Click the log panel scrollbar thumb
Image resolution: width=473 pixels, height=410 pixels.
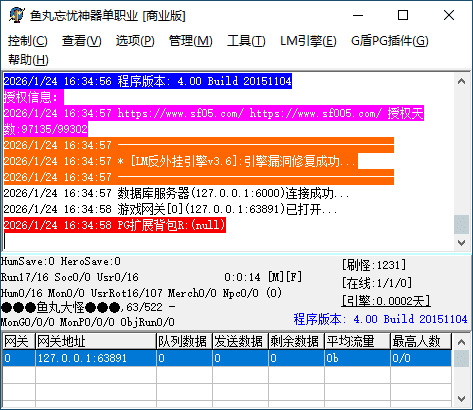pyautogui.click(x=461, y=225)
